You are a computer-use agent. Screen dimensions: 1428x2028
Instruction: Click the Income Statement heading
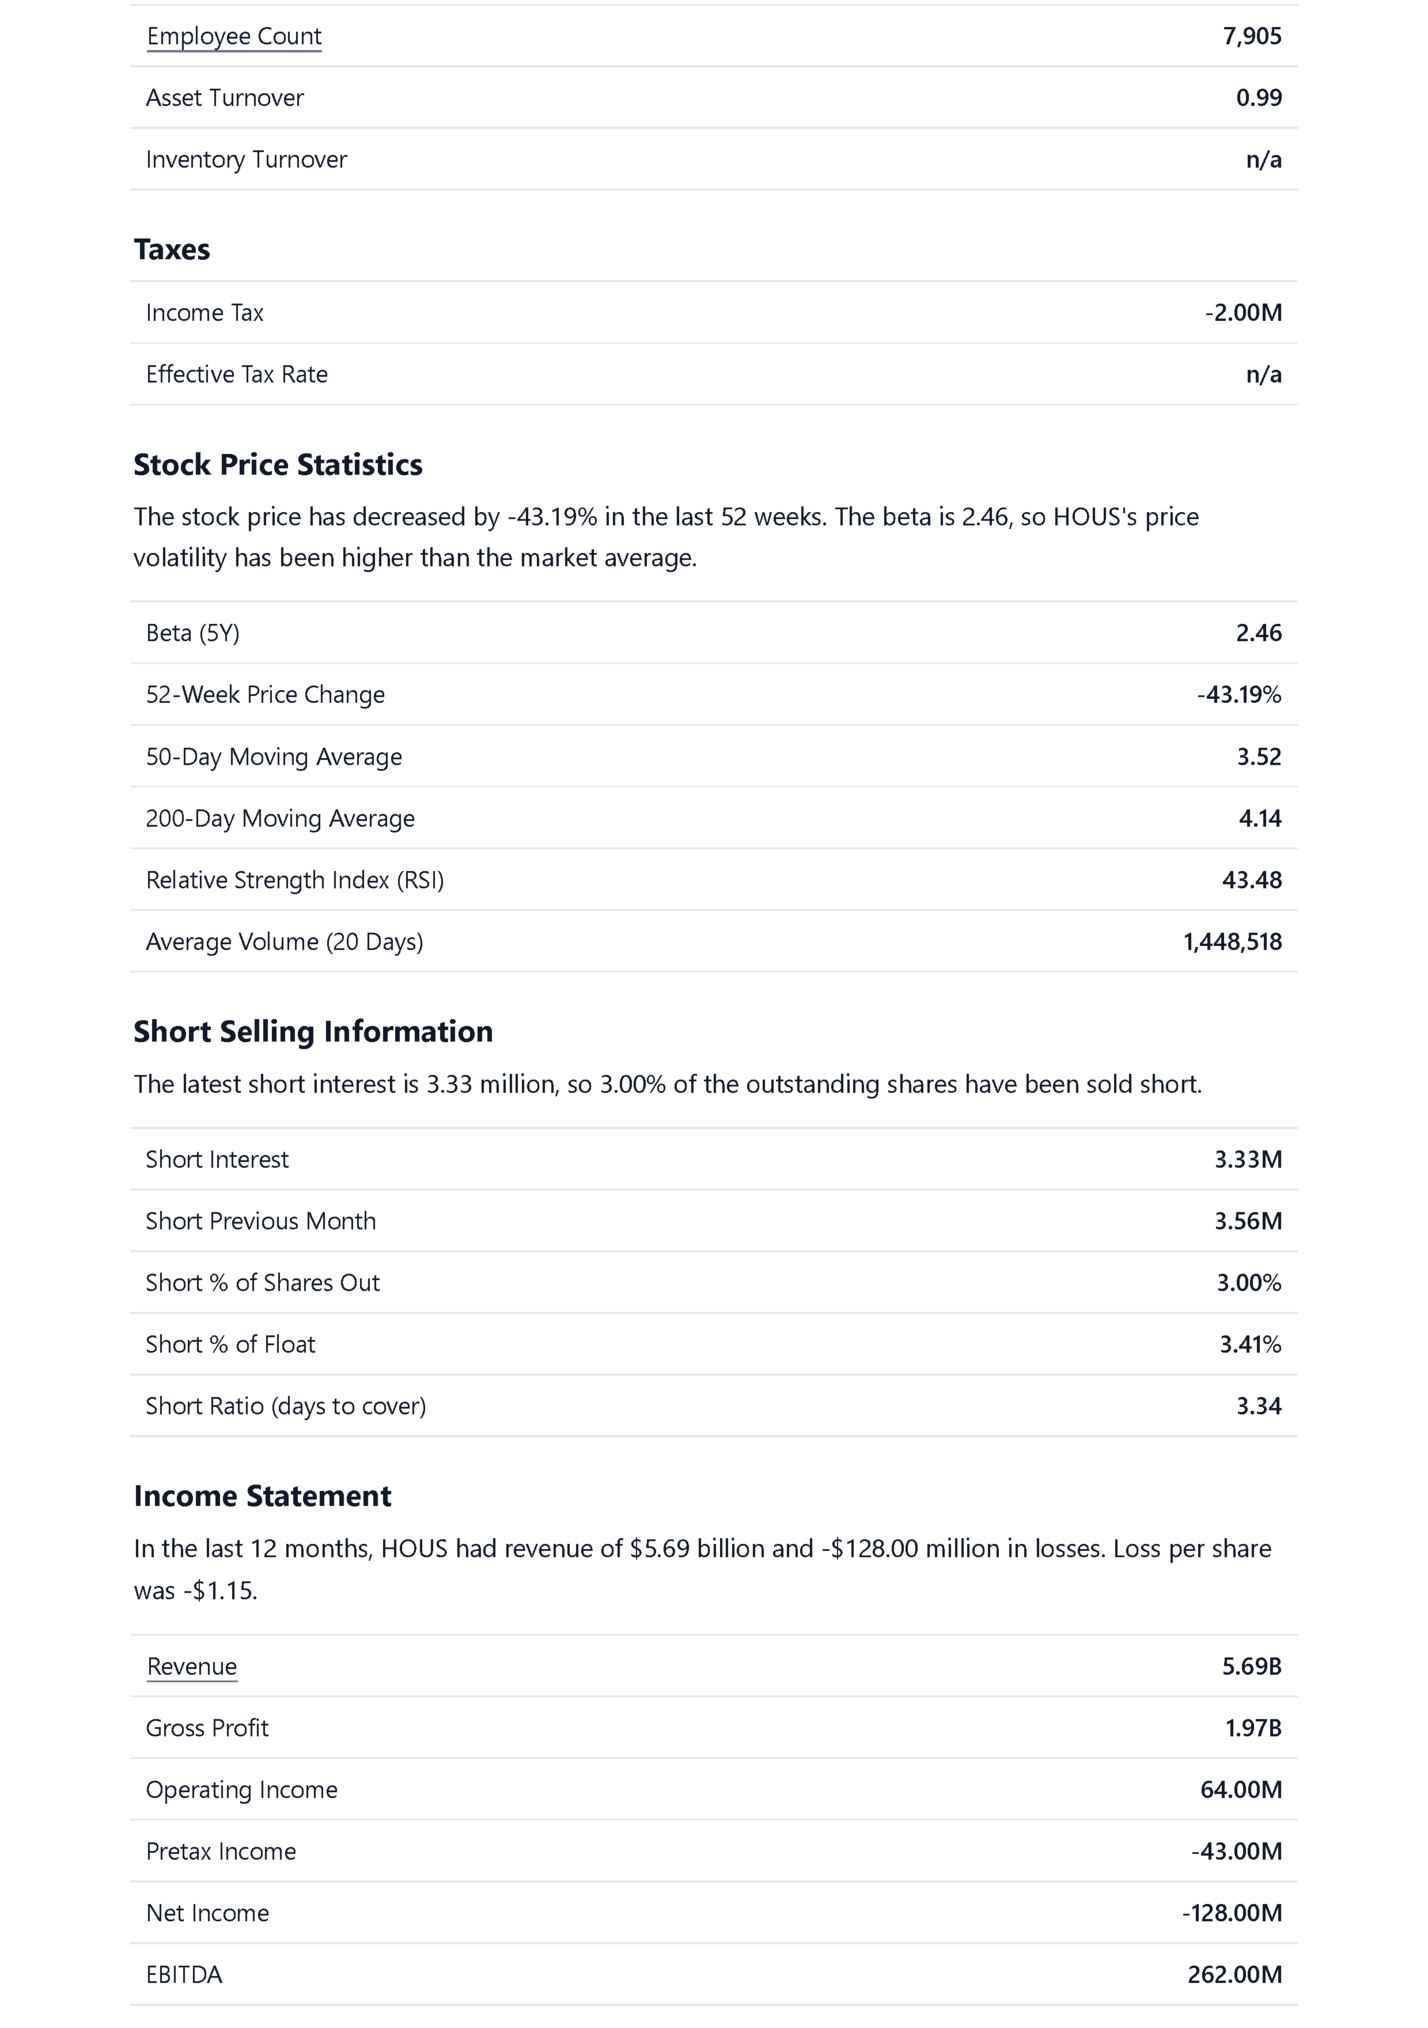[262, 1496]
